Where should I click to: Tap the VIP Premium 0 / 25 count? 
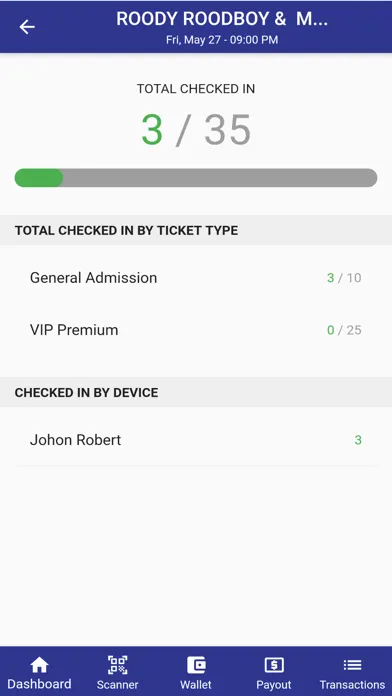point(344,330)
